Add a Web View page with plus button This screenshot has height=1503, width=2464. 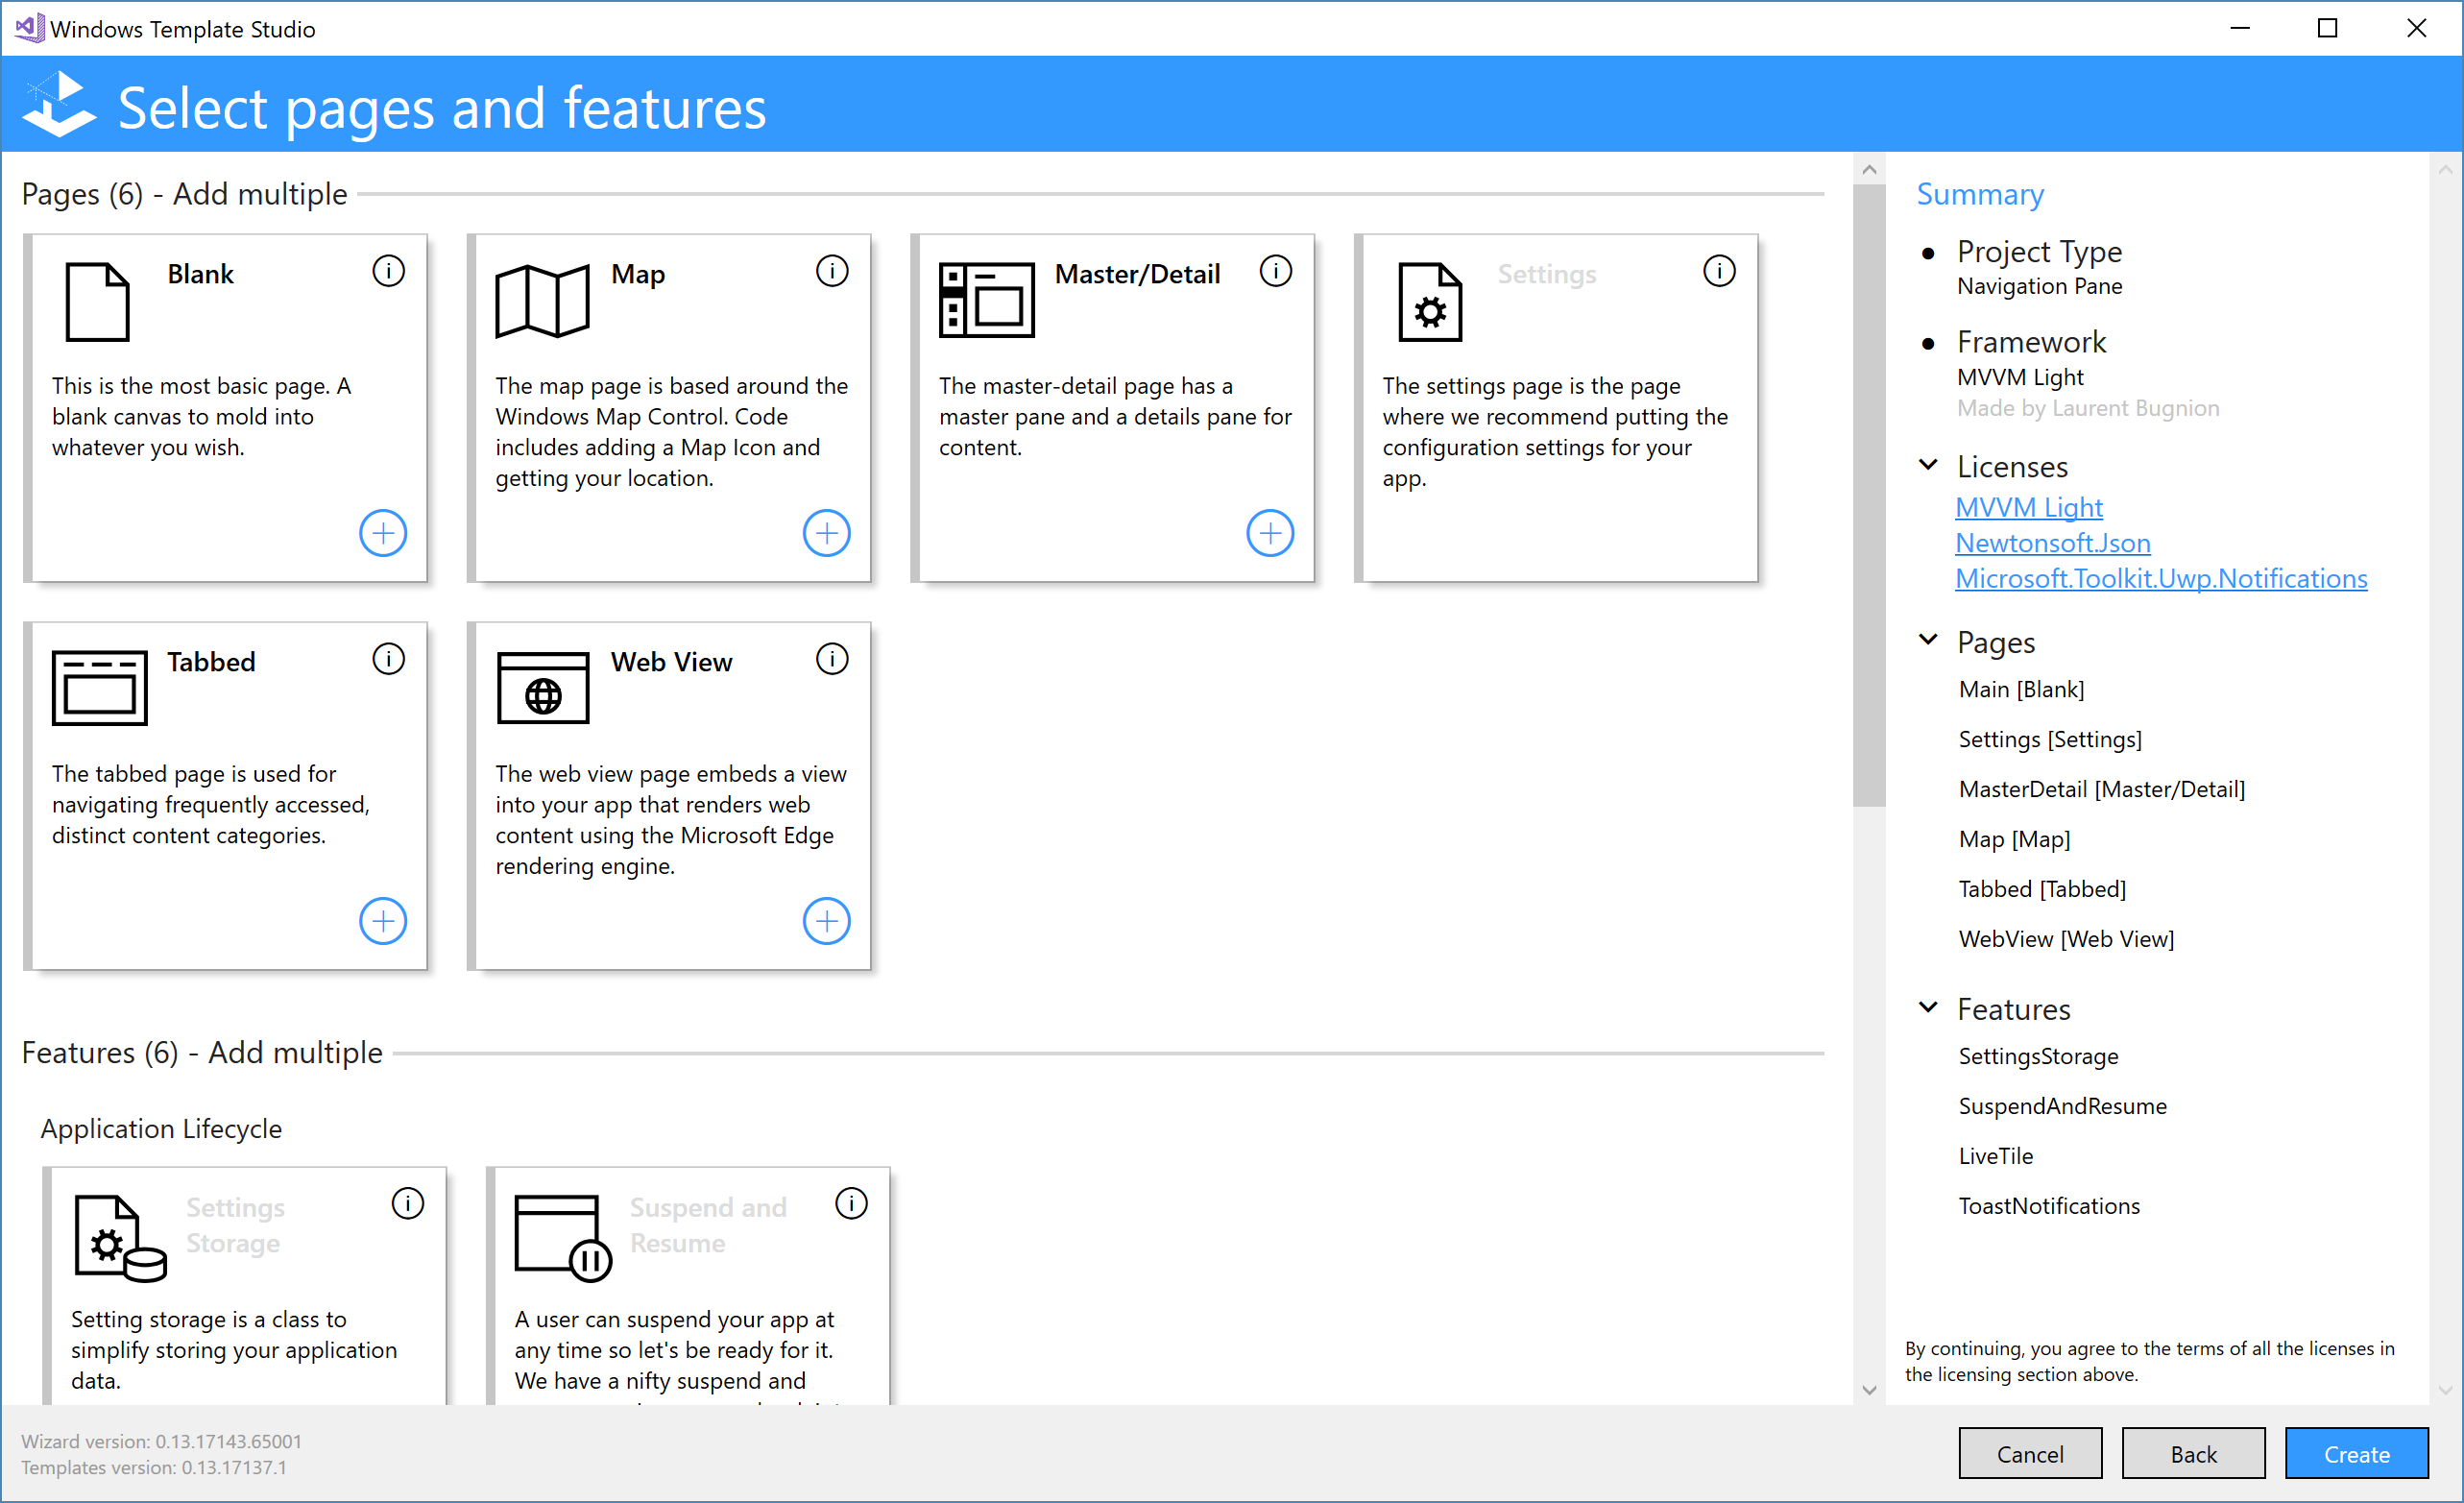coord(827,921)
